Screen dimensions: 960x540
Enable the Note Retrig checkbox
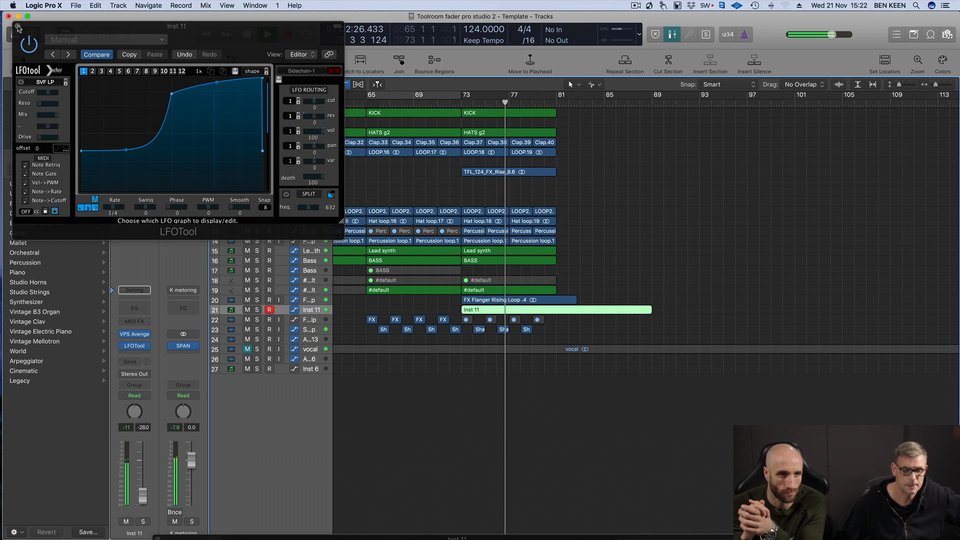click(x=24, y=165)
